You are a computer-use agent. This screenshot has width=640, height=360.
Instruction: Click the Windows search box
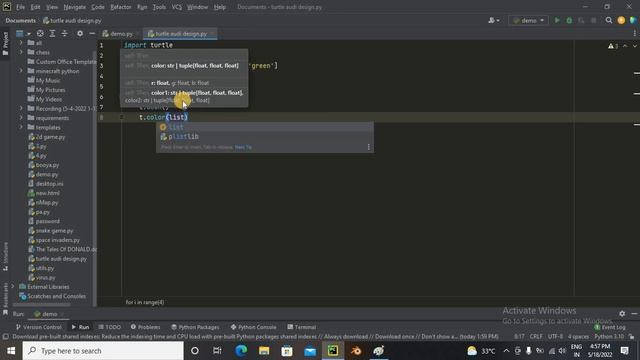[103, 351]
